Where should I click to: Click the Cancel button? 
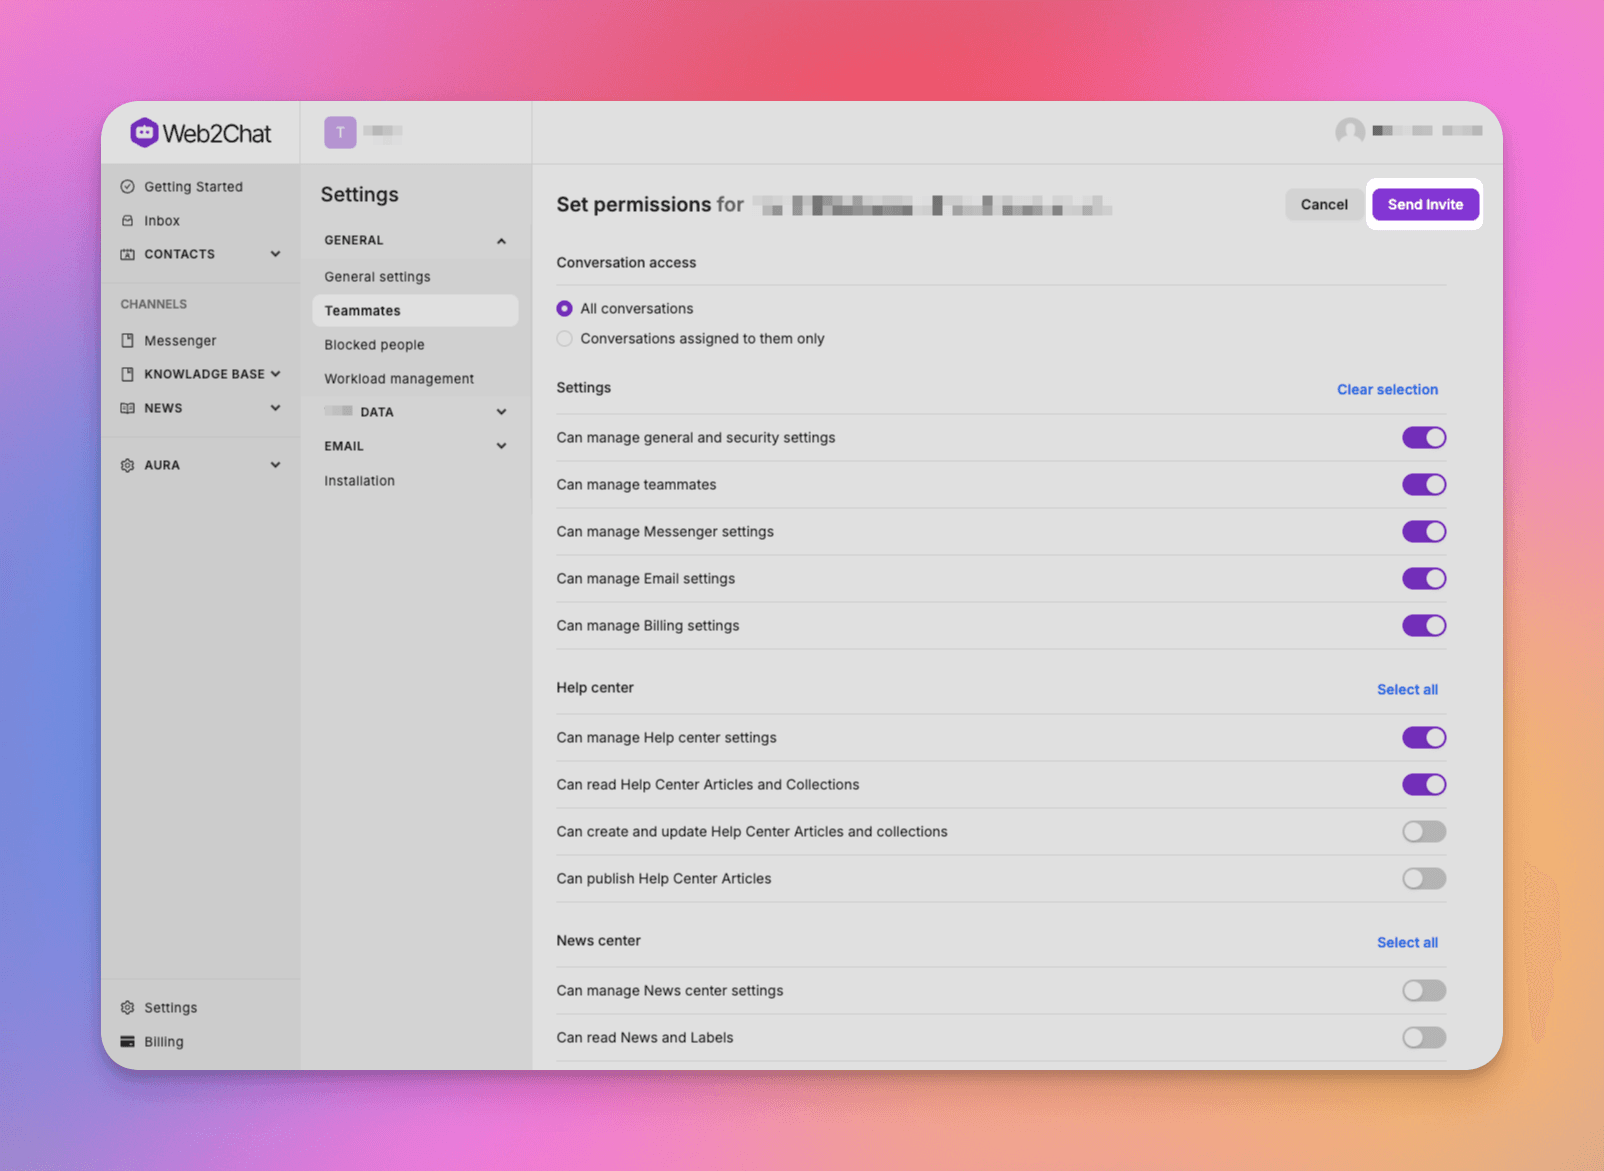click(x=1324, y=204)
